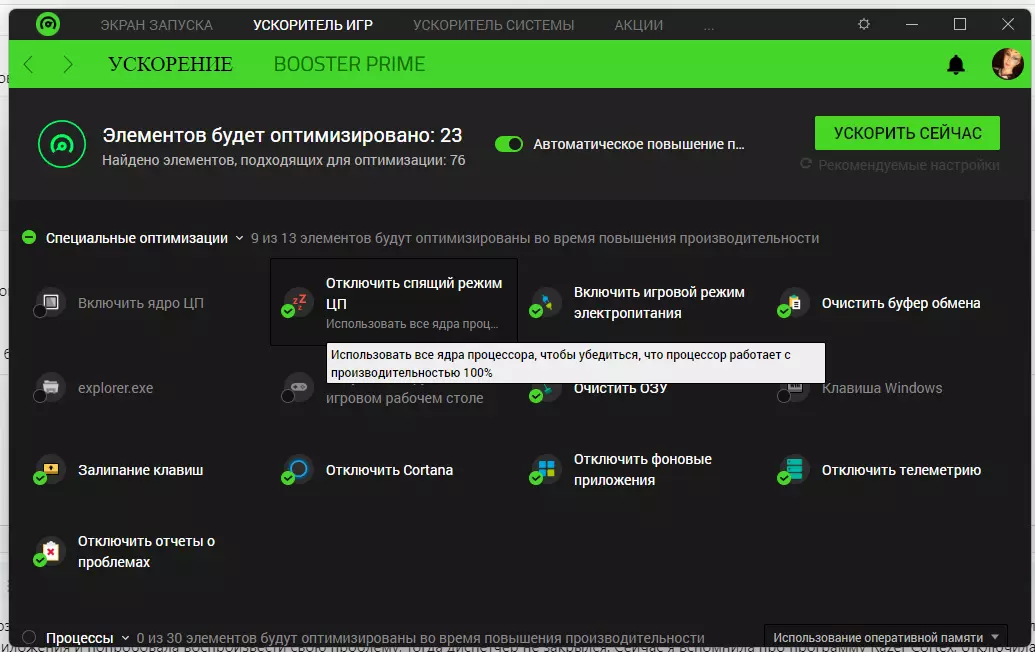Click the Клавиша Windows label

click(882, 388)
